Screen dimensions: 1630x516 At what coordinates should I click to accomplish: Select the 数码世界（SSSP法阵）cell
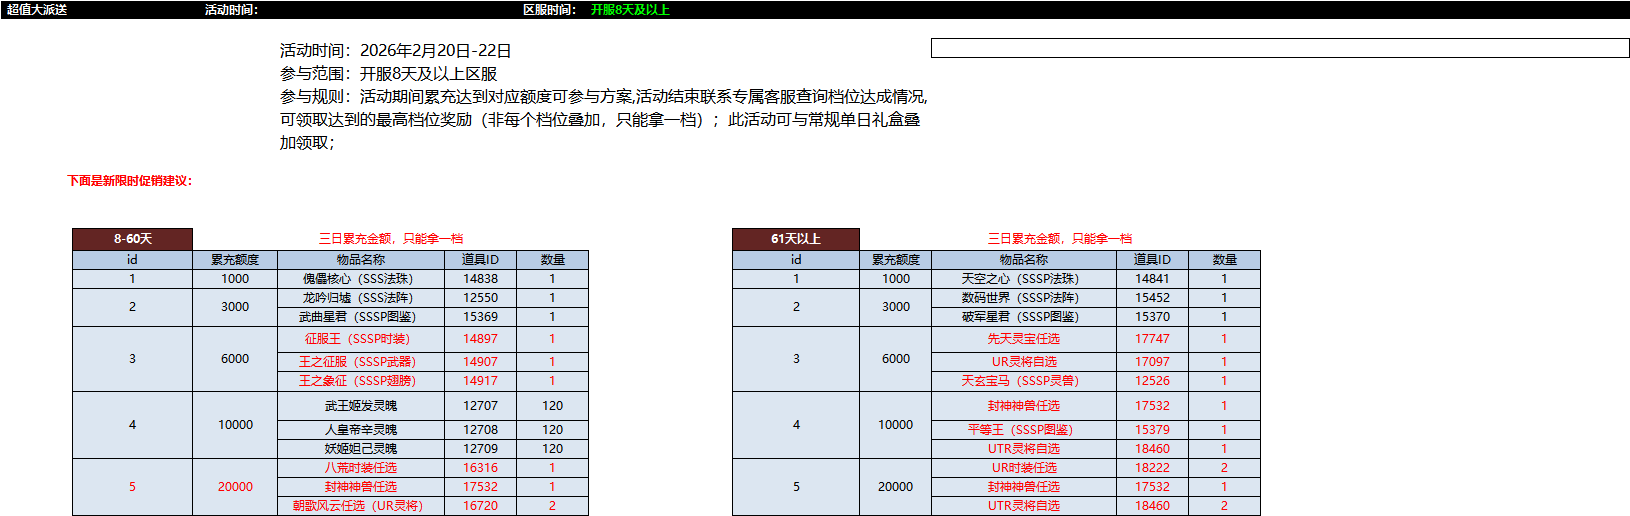pos(1023,298)
